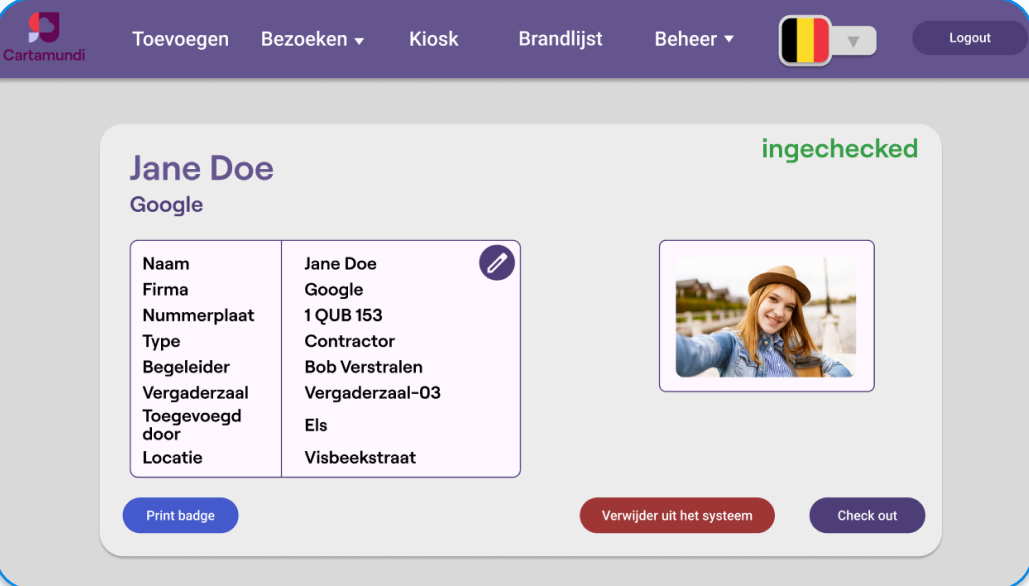Click the Type label
The image size is (1029, 586).
pos(161,341)
